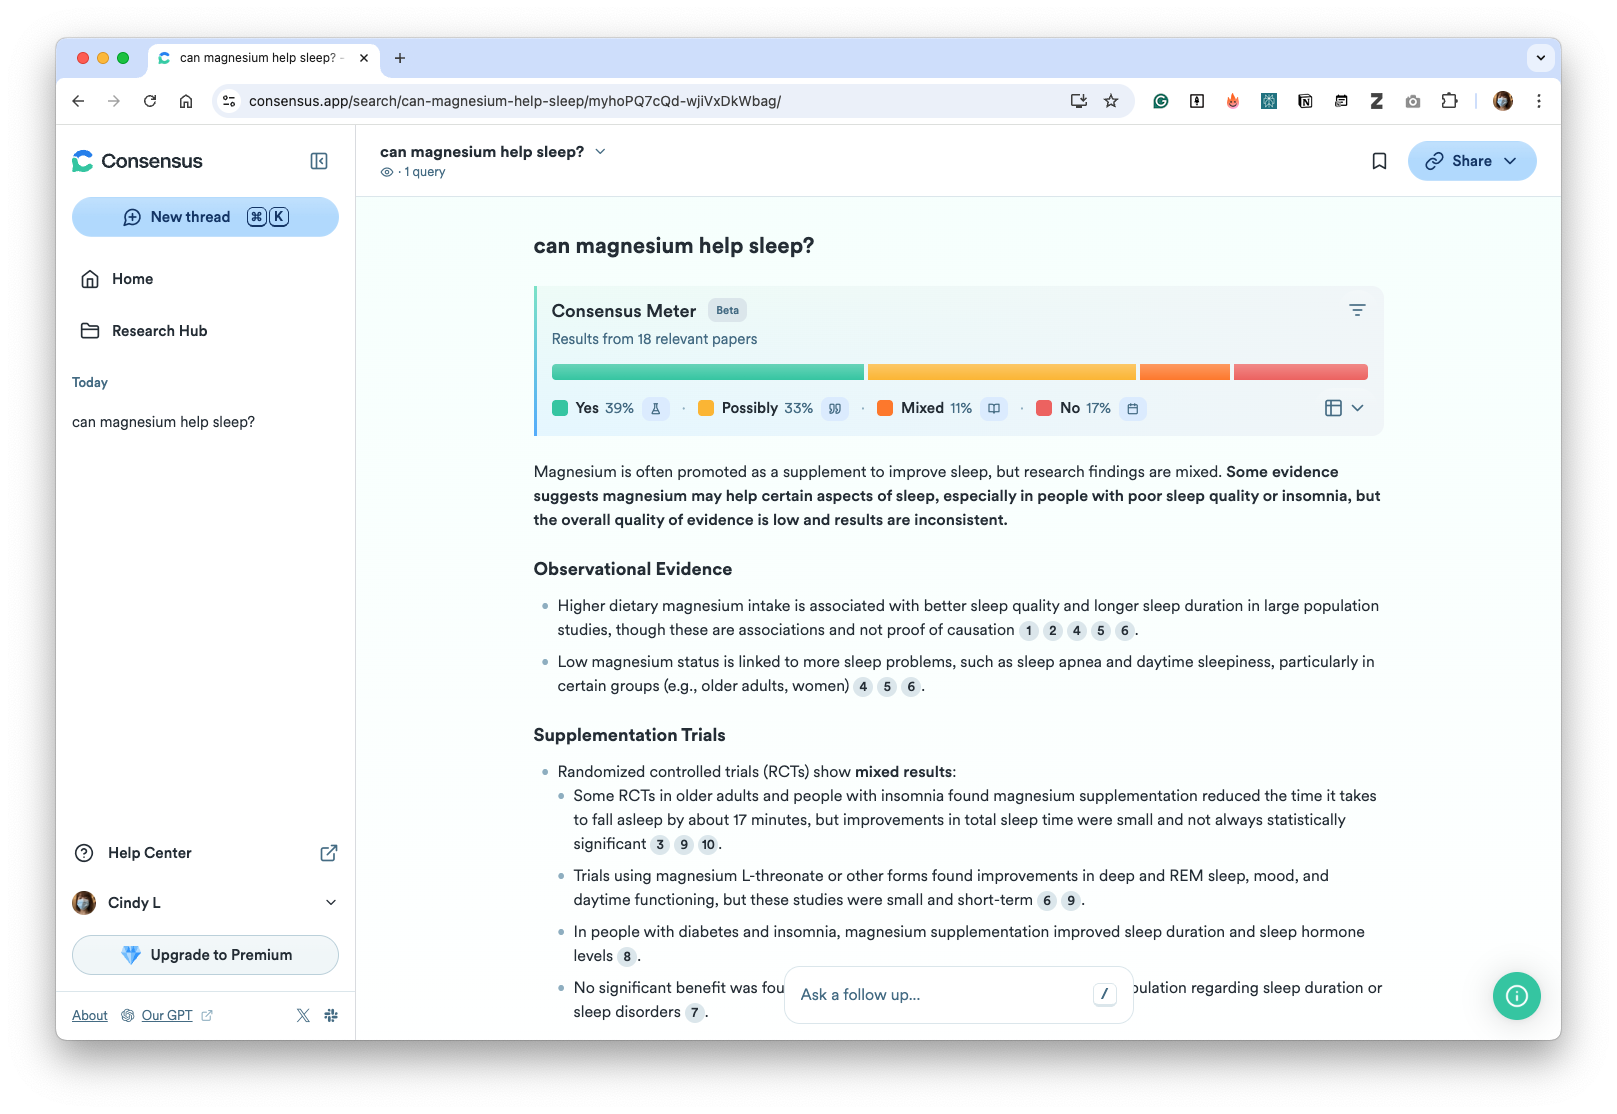Collapse the Consensus sidebar panel

point(319,161)
